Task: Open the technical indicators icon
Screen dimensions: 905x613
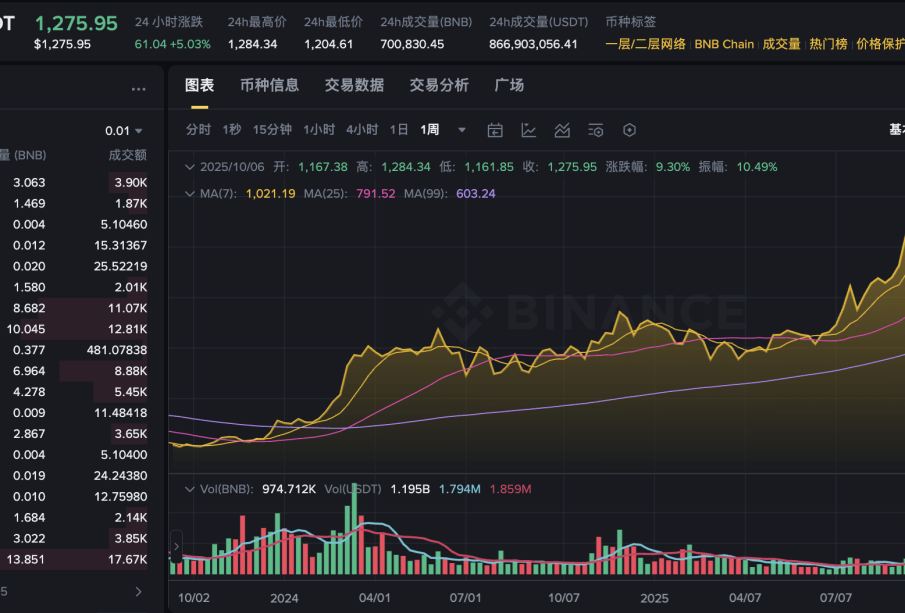Action: [x=562, y=130]
